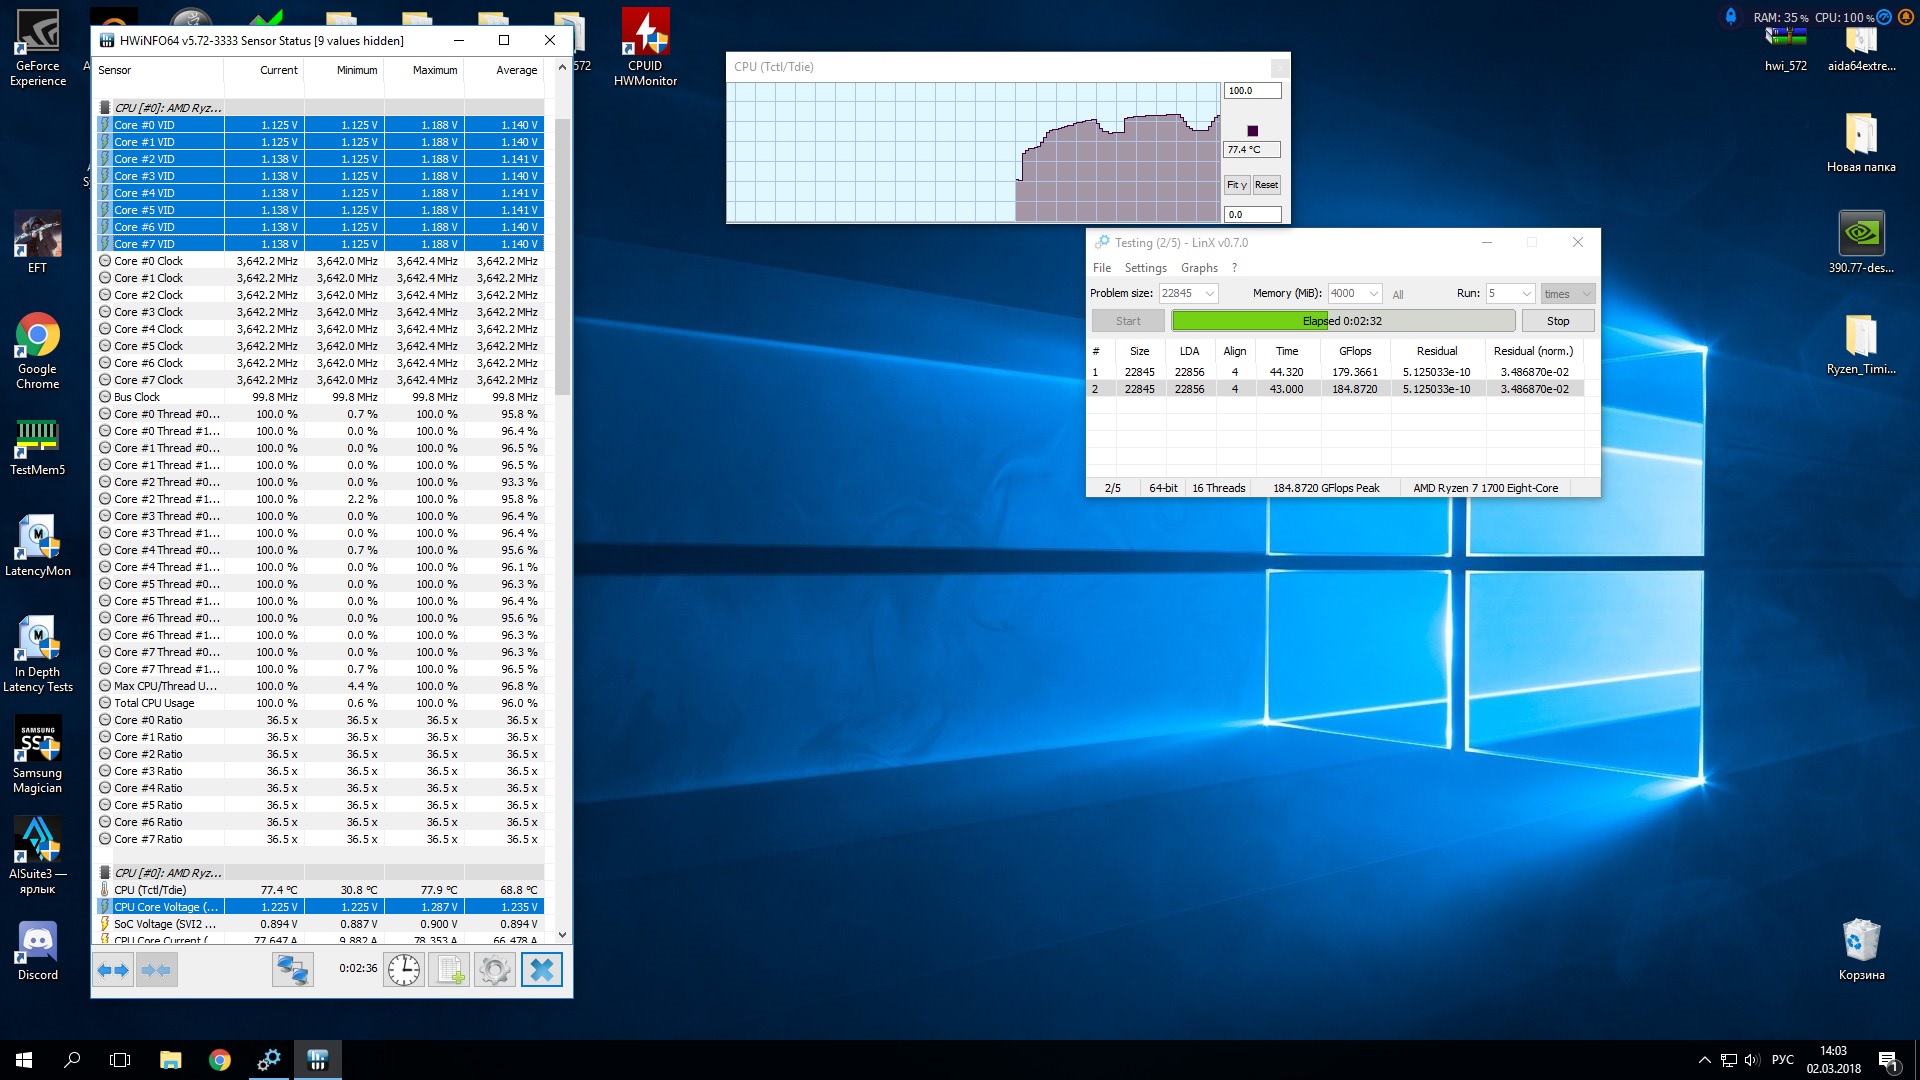Image resolution: width=1920 pixels, height=1080 pixels.
Task: Click the HWiNFO taskbar icon
Action: coord(317,1060)
